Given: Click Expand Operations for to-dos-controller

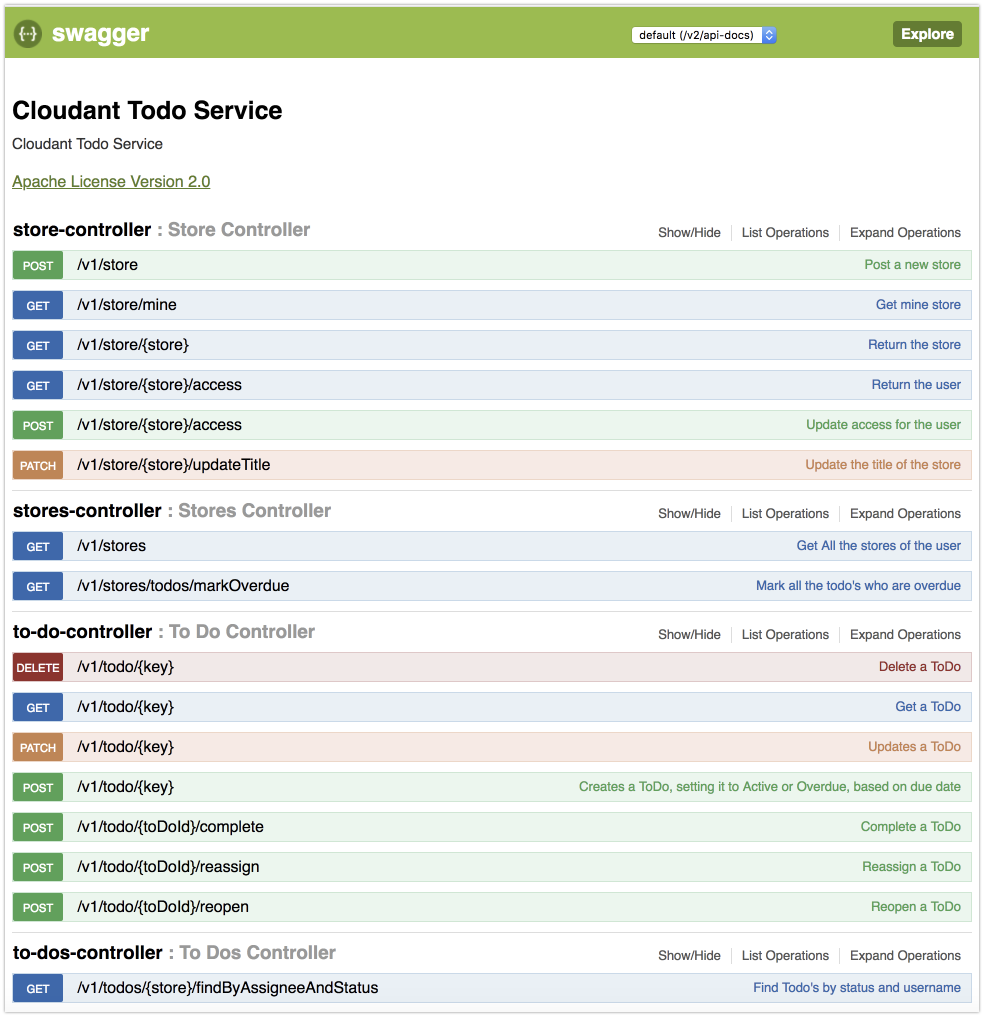Looking at the screenshot, I should 905,956.
